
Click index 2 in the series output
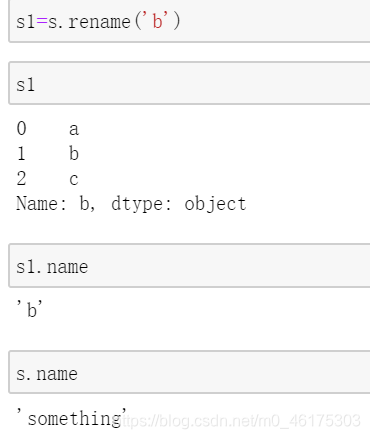[21, 179]
